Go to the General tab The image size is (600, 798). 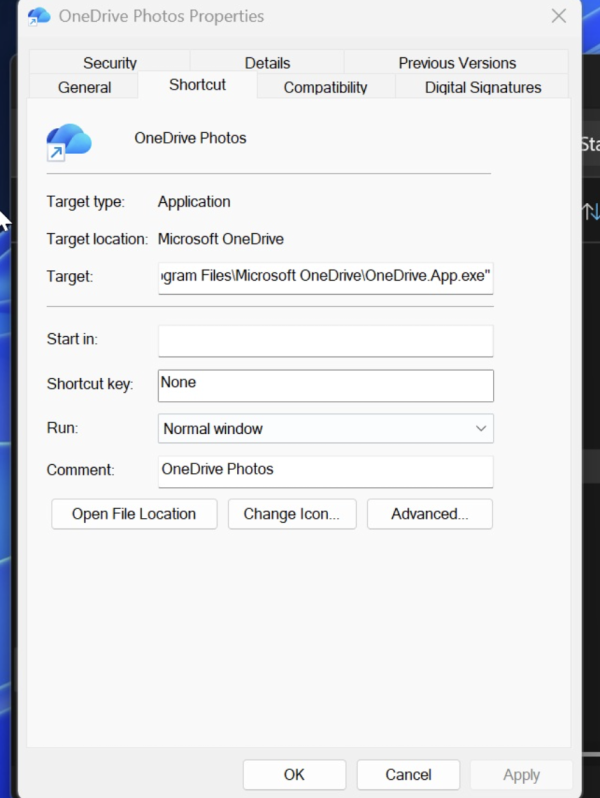click(x=84, y=87)
